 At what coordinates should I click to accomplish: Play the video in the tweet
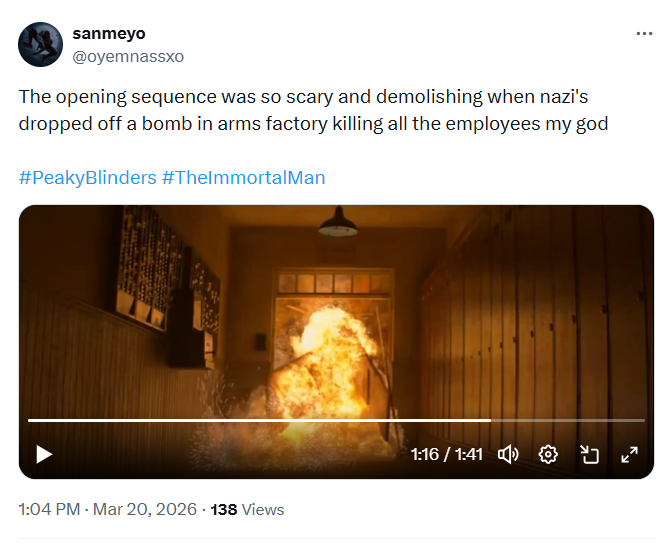43,454
